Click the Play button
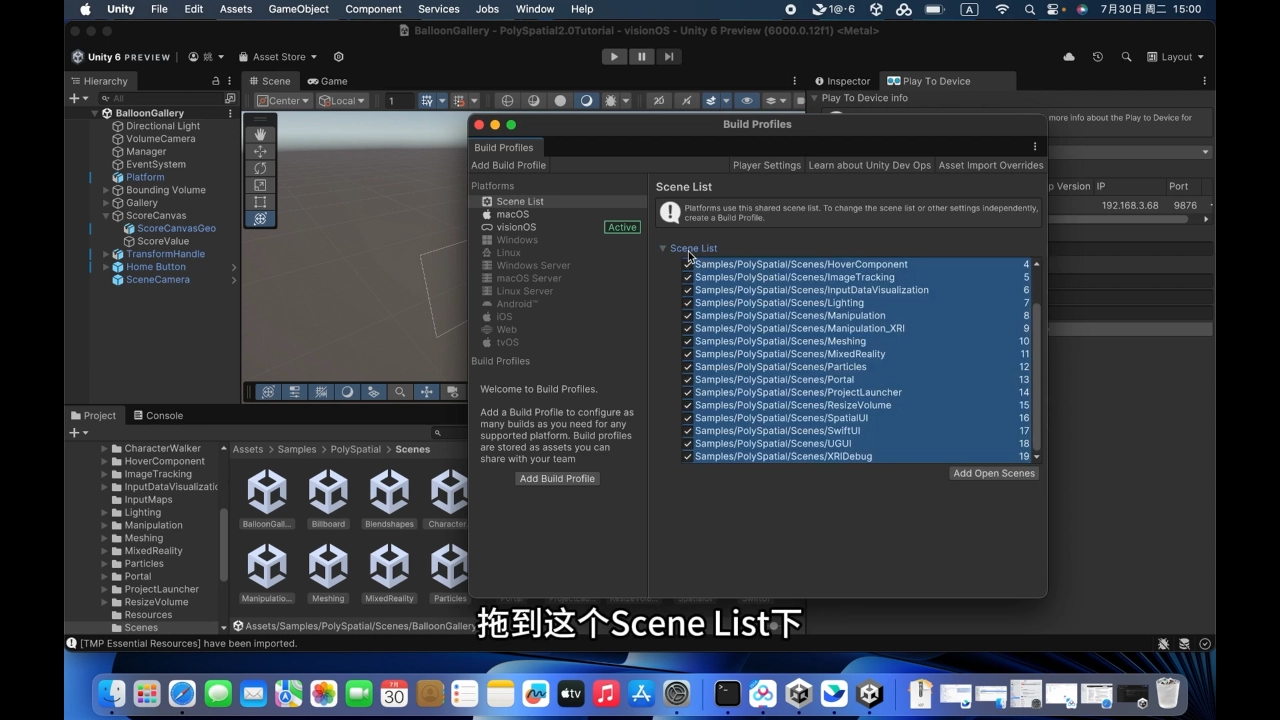The image size is (1280, 720). [x=614, y=57]
